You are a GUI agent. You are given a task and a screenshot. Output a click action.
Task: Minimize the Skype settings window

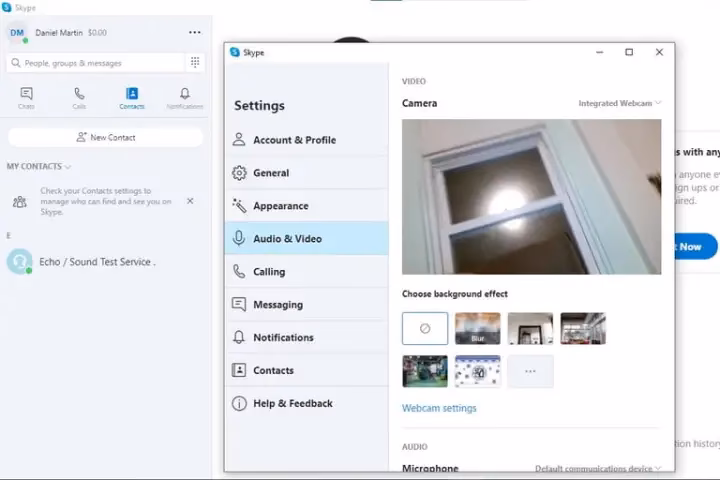[x=599, y=52]
